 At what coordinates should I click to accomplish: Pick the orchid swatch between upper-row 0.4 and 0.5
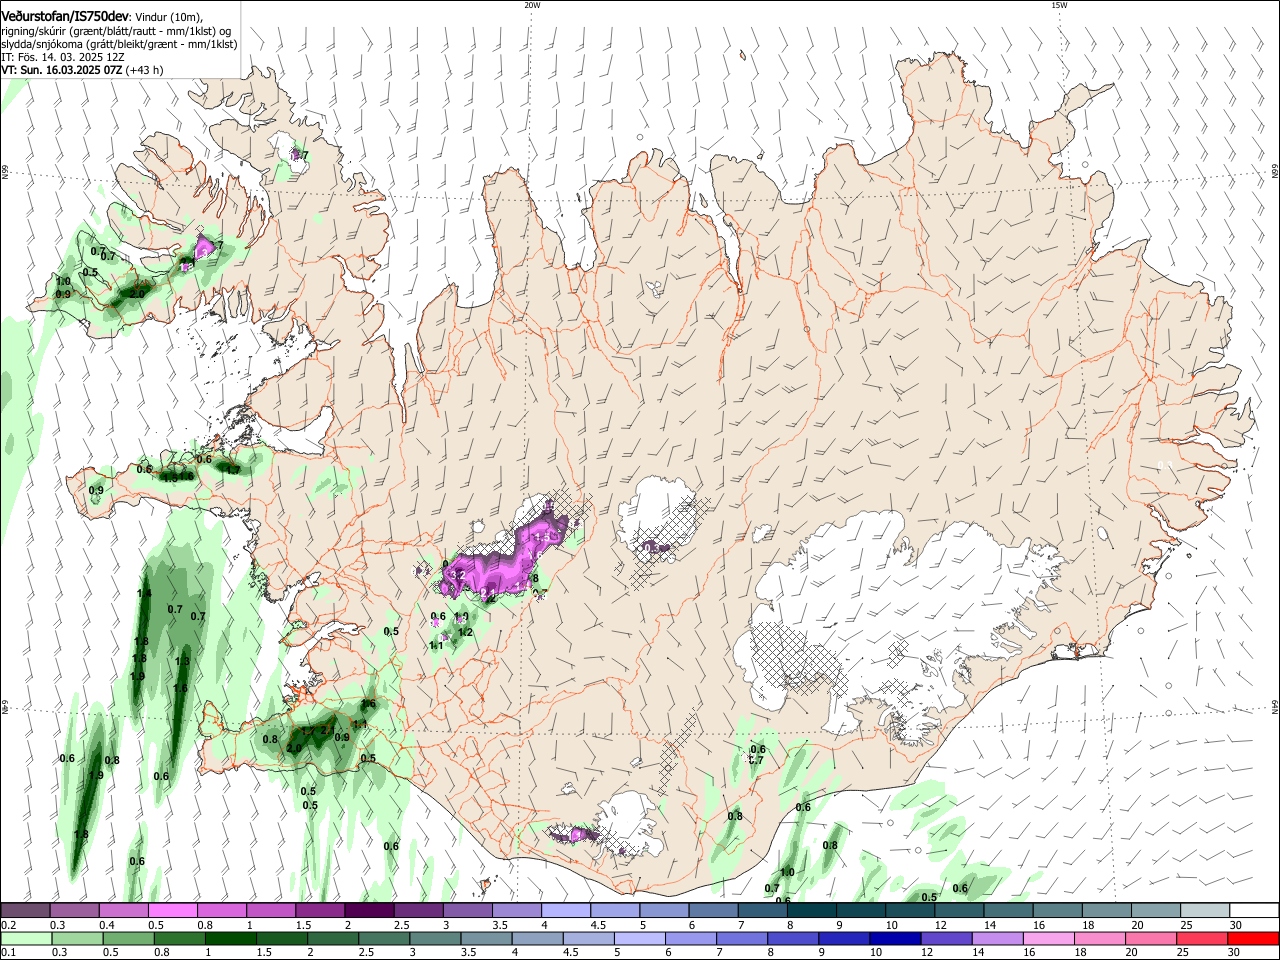pyautogui.click(x=124, y=911)
